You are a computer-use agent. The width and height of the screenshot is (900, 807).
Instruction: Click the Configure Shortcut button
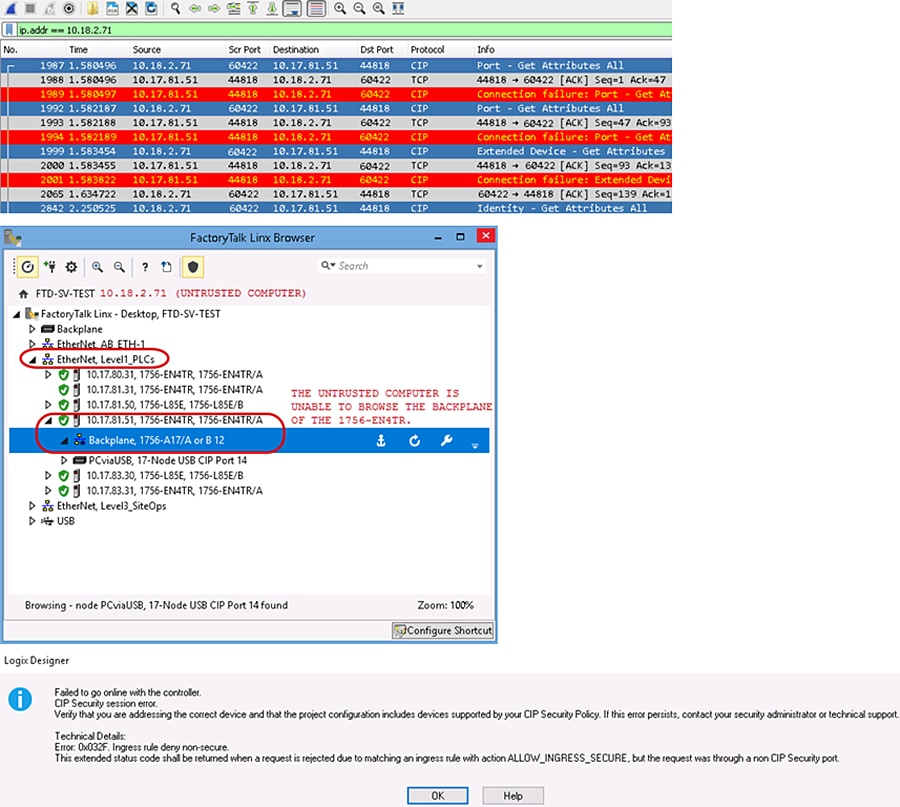click(443, 630)
